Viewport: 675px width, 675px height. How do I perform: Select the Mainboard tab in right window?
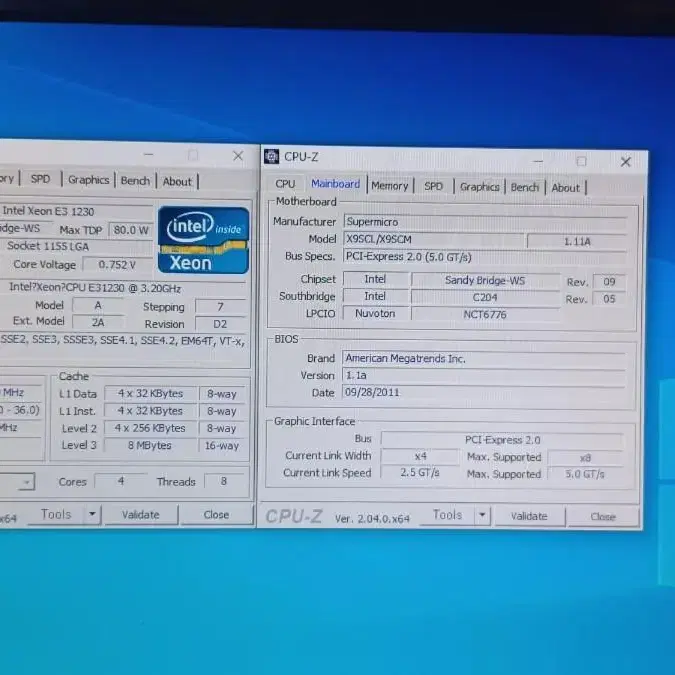(x=335, y=184)
